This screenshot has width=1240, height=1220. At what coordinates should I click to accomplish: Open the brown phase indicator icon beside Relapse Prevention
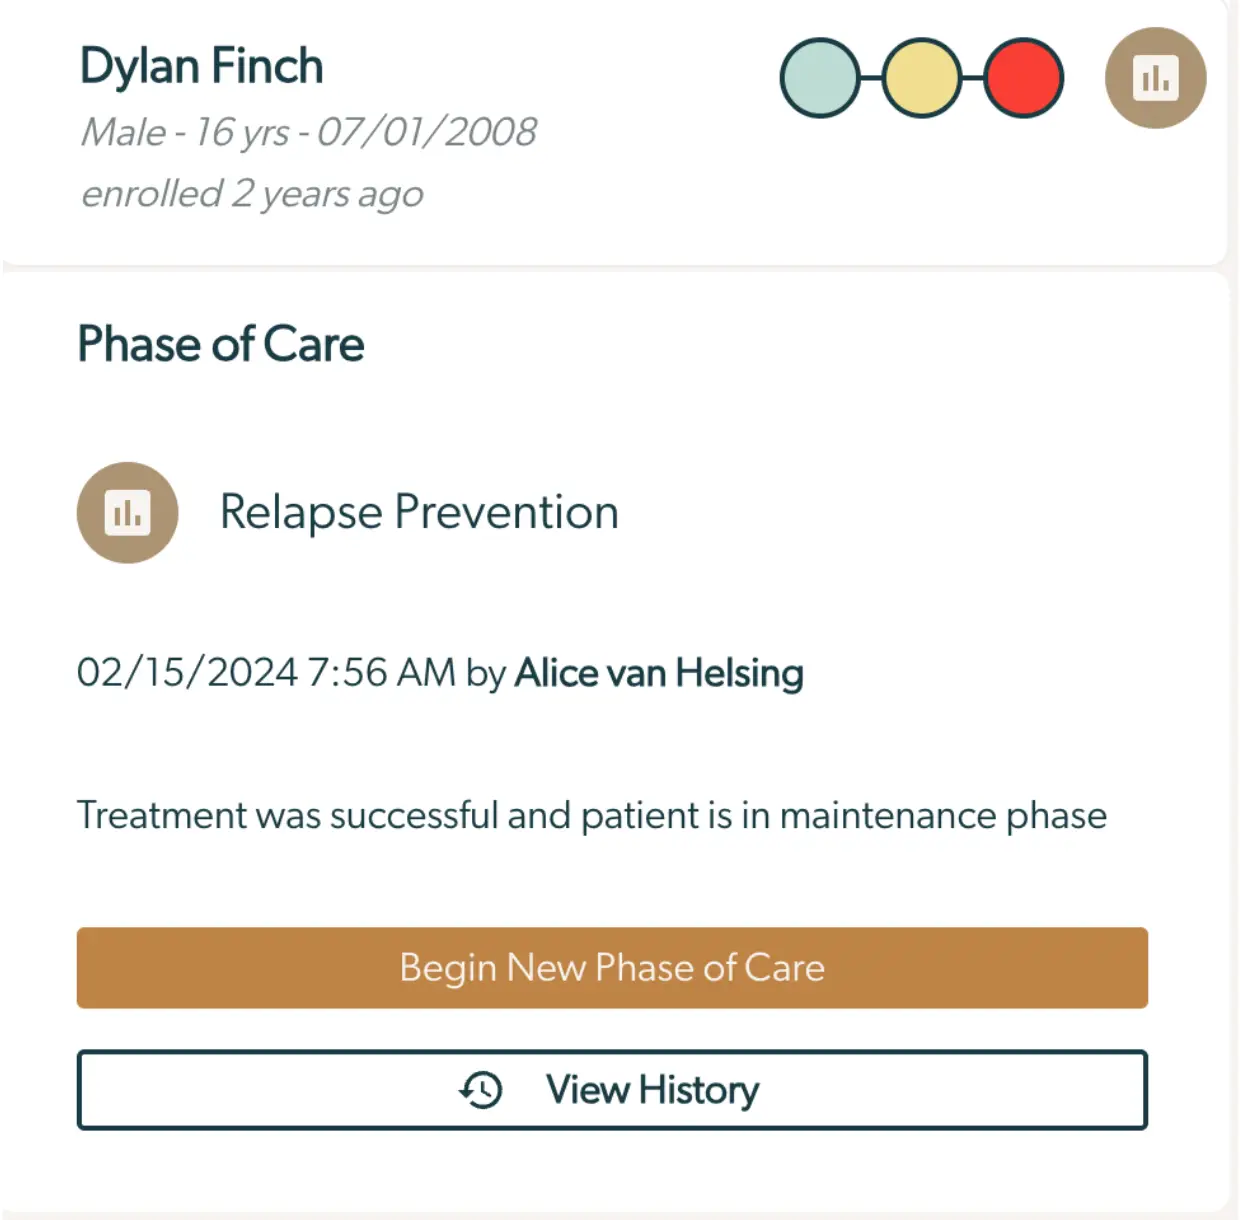(x=127, y=512)
